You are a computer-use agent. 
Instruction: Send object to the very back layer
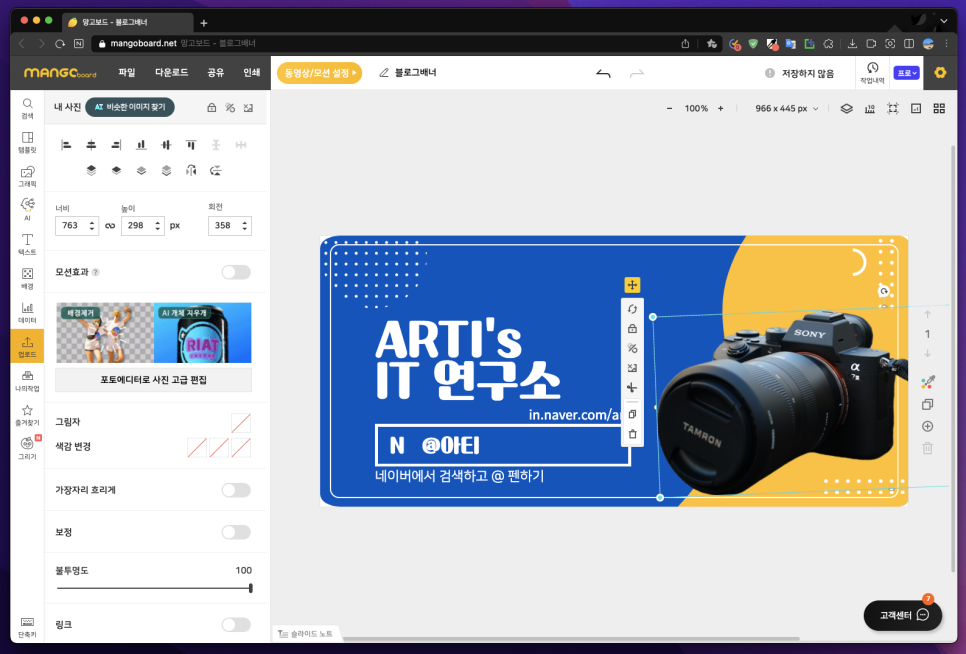click(166, 171)
